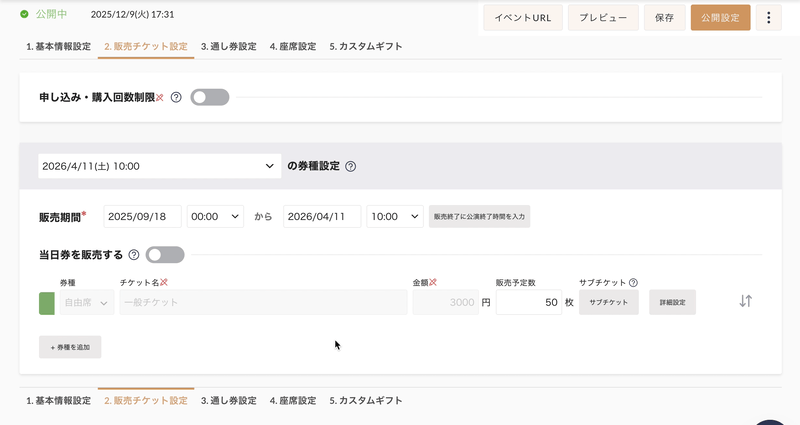Open the sales start time 00:00 dropdown

pos(215,216)
